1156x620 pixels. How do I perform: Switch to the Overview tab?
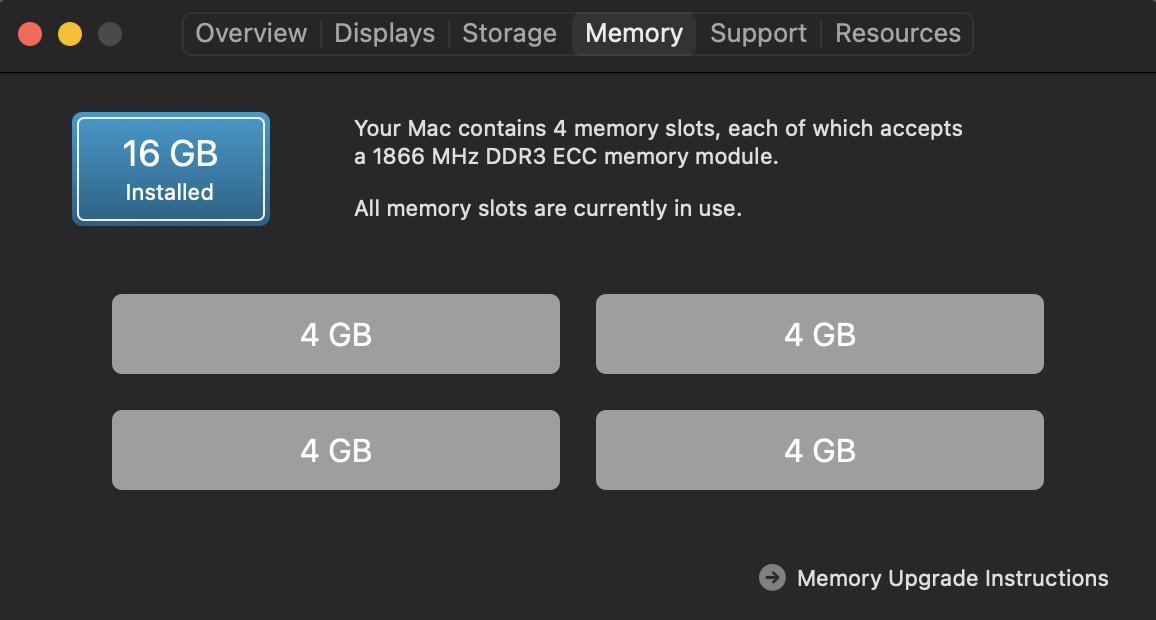coord(250,33)
